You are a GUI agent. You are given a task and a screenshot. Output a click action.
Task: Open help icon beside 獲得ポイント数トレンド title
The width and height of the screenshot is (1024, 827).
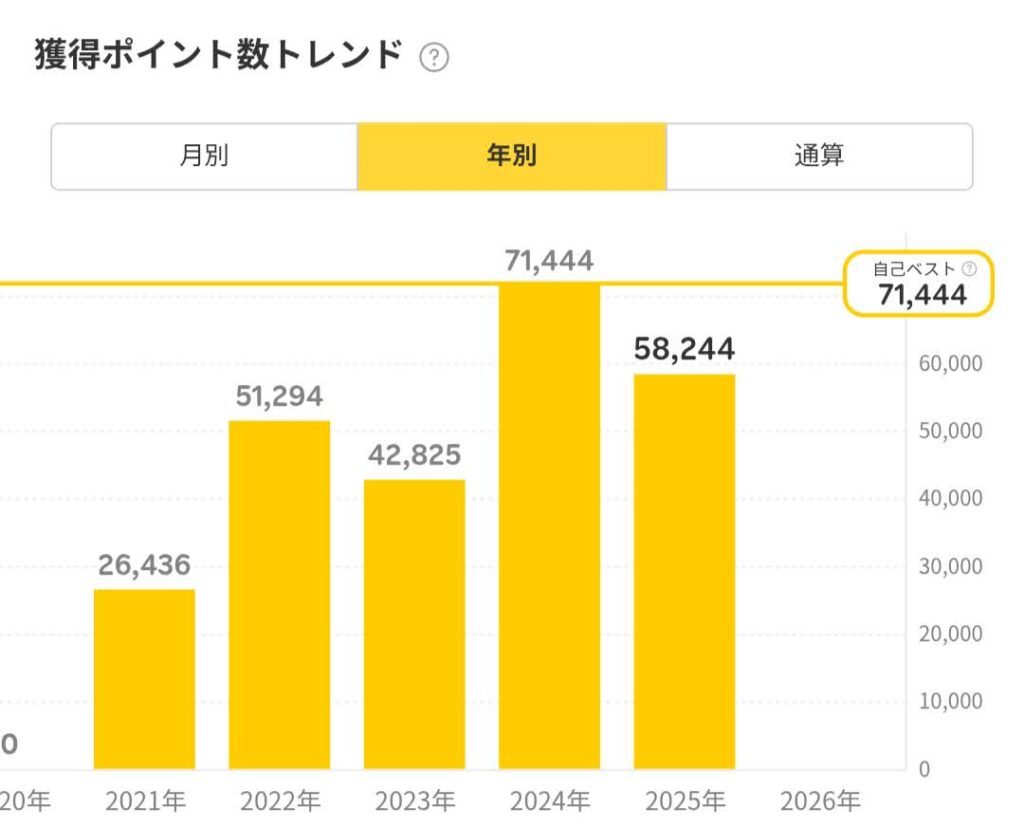point(434,57)
